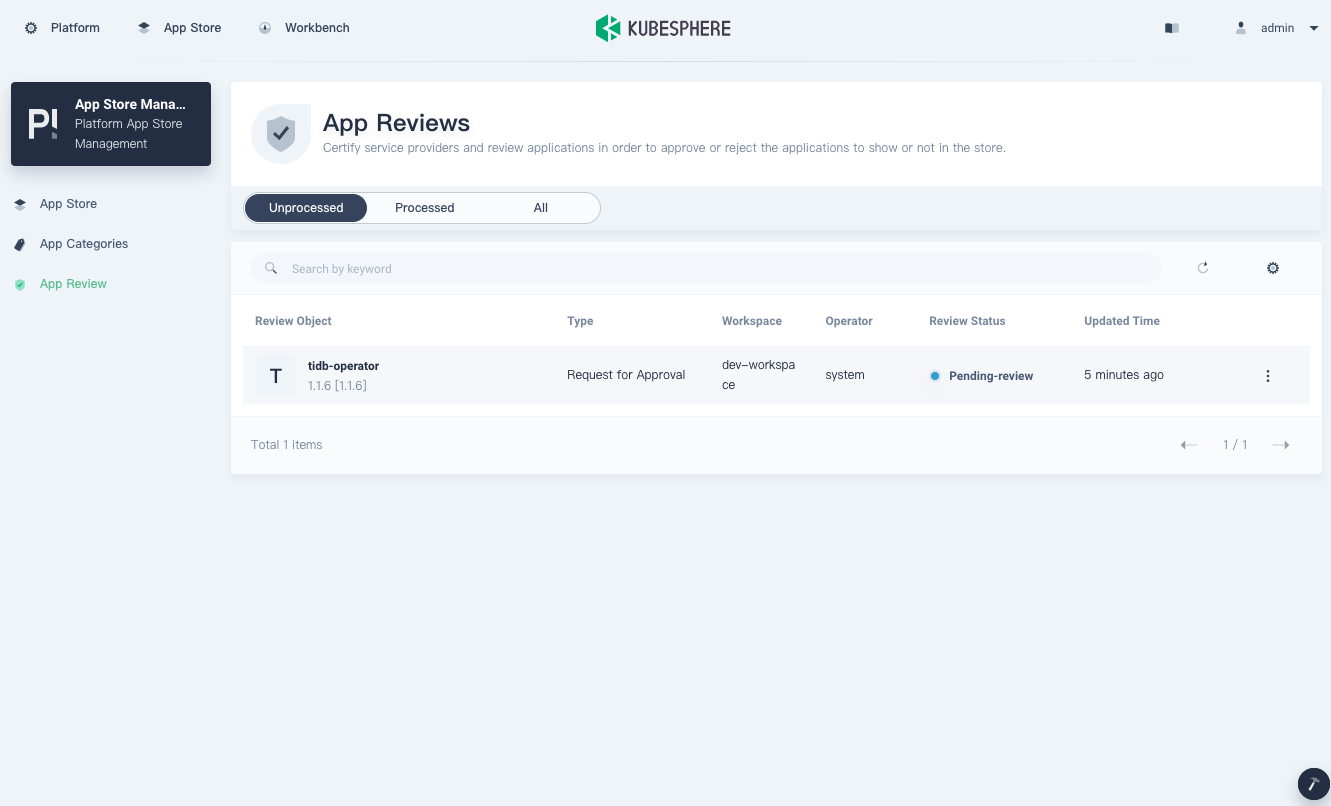1331x806 pixels.
Task: Switch to the Unprocessed filter
Action: pyautogui.click(x=306, y=208)
